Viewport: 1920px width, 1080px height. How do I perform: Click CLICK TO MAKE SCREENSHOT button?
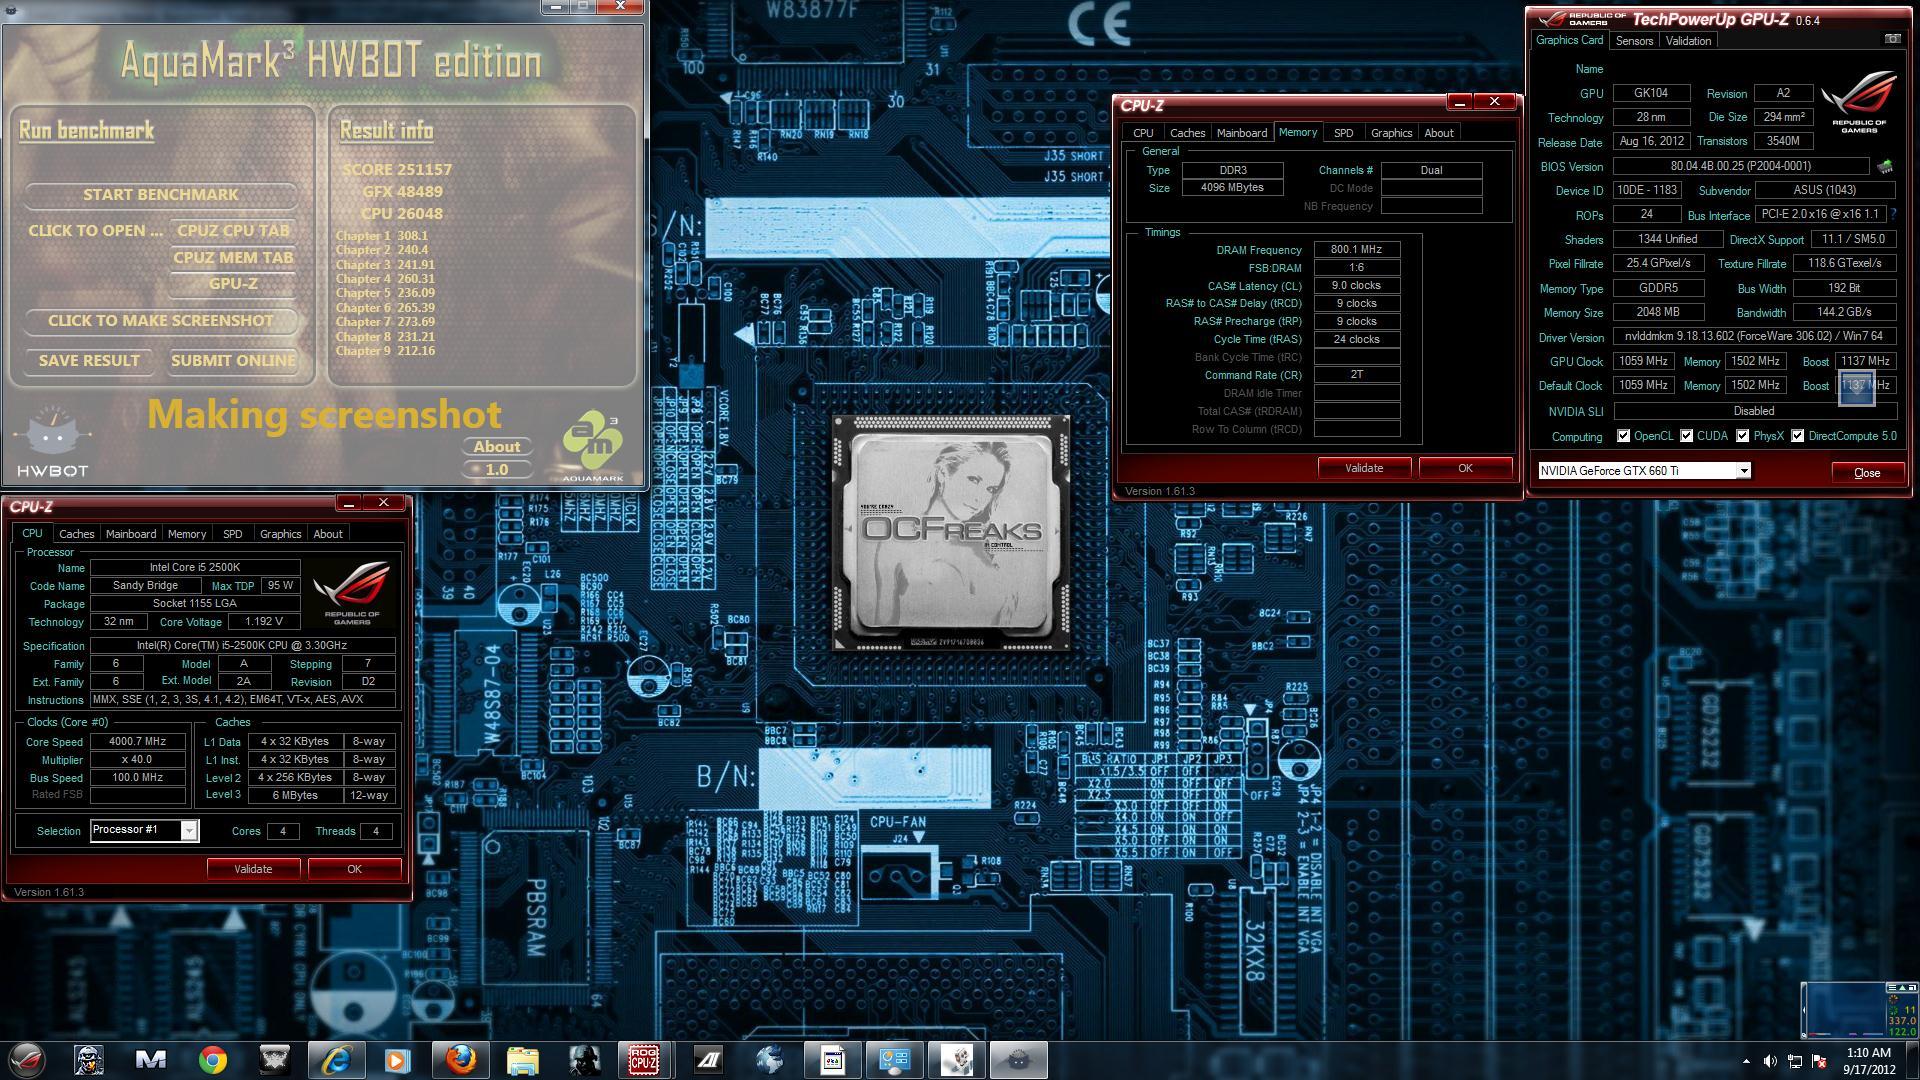click(160, 321)
